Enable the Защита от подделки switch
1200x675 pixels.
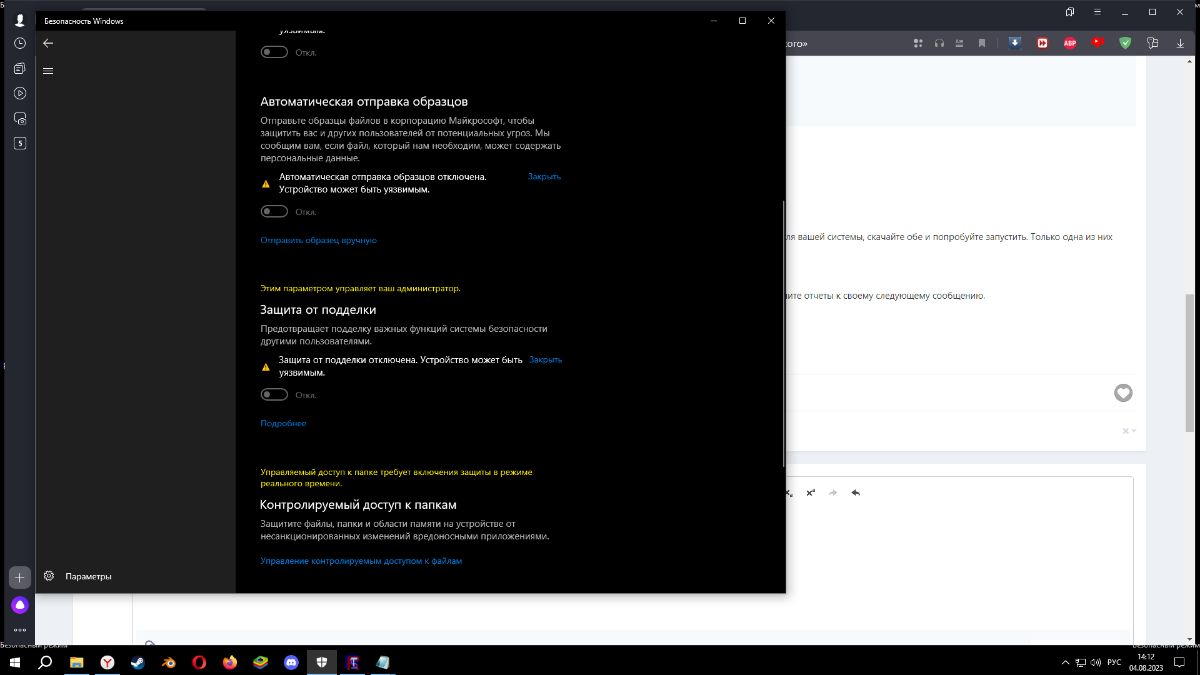click(274, 395)
